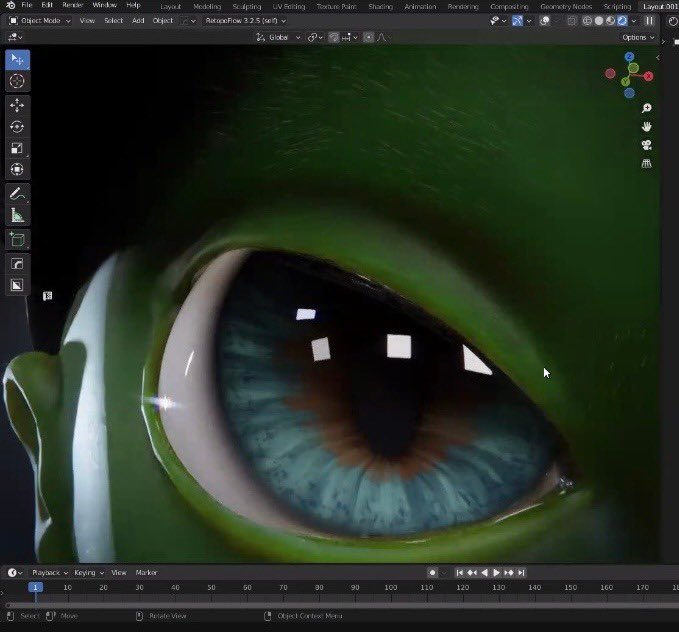Switch to solid shading mode
This screenshot has width=679, height=632.
599,21
